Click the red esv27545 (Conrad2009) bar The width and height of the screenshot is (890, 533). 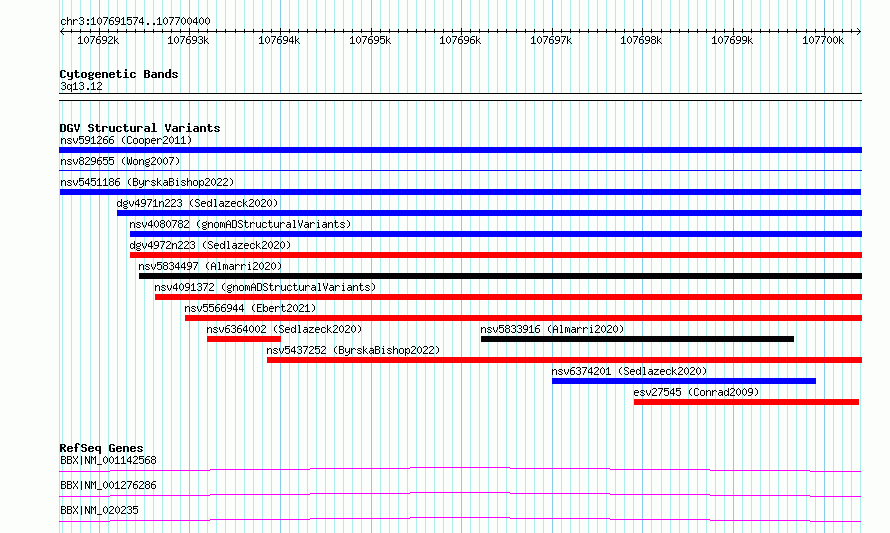click(746, 402)
